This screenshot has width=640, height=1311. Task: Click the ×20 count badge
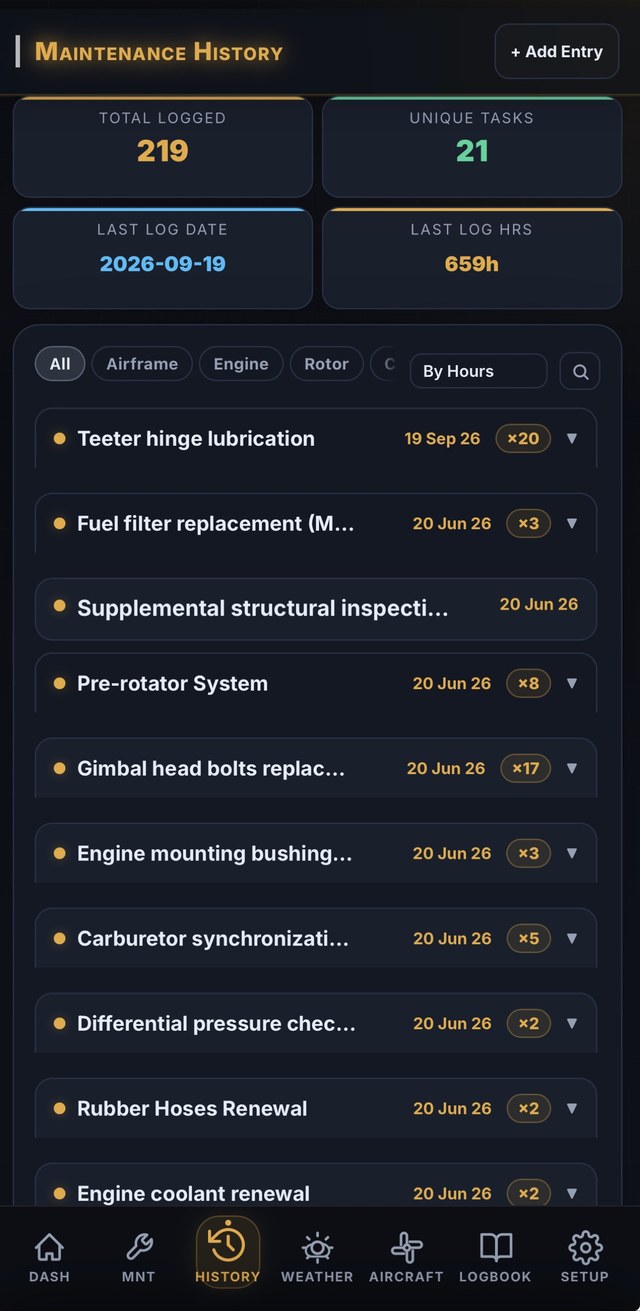[523, 438]
